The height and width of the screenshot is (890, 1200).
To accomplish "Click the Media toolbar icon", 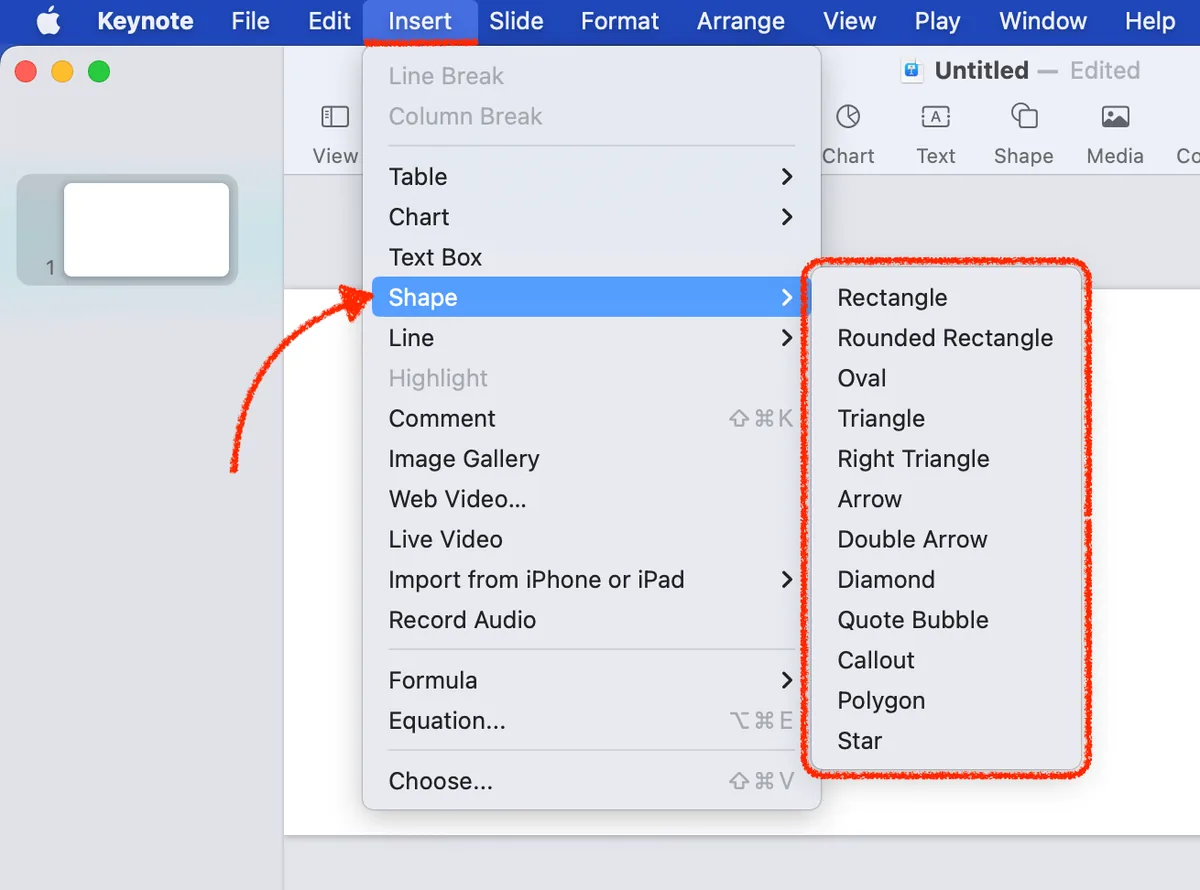I will [x=1115, y=117].
